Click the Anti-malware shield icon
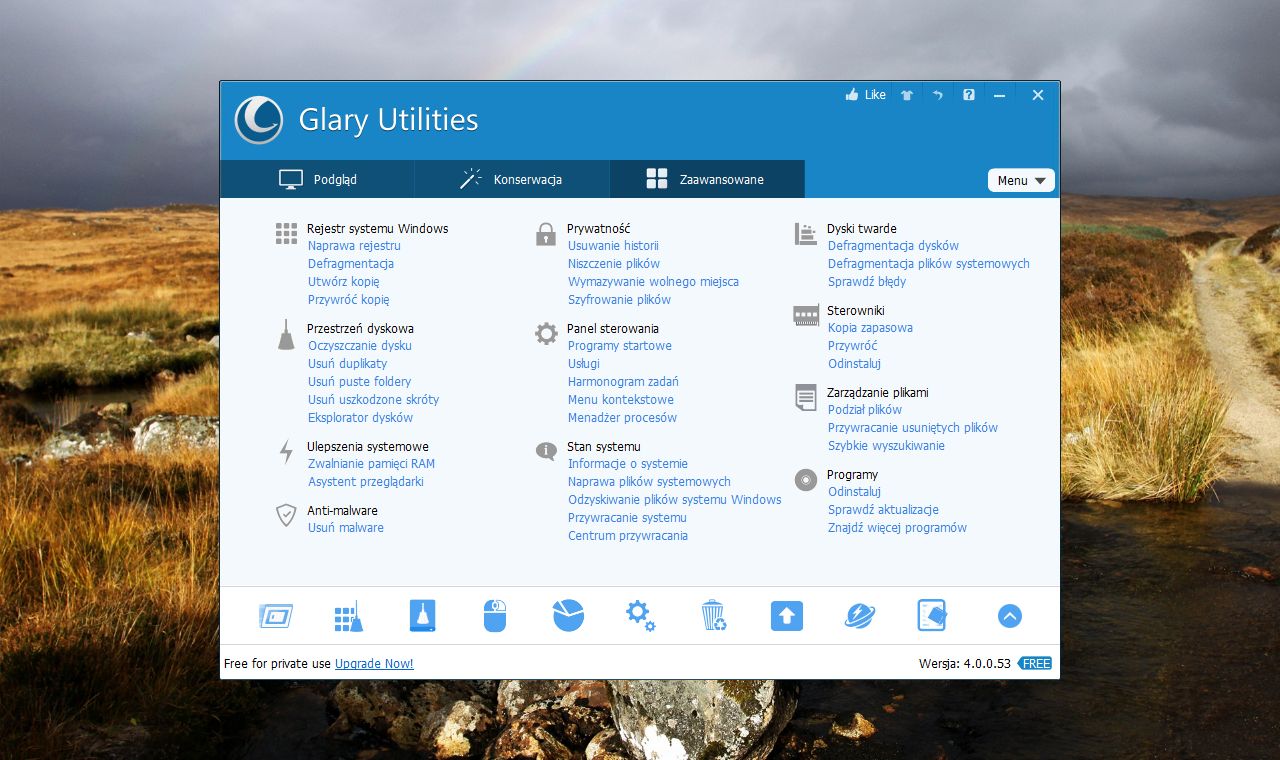The width and height of the screenshot is (1280, 760). [x=286, y=515]
